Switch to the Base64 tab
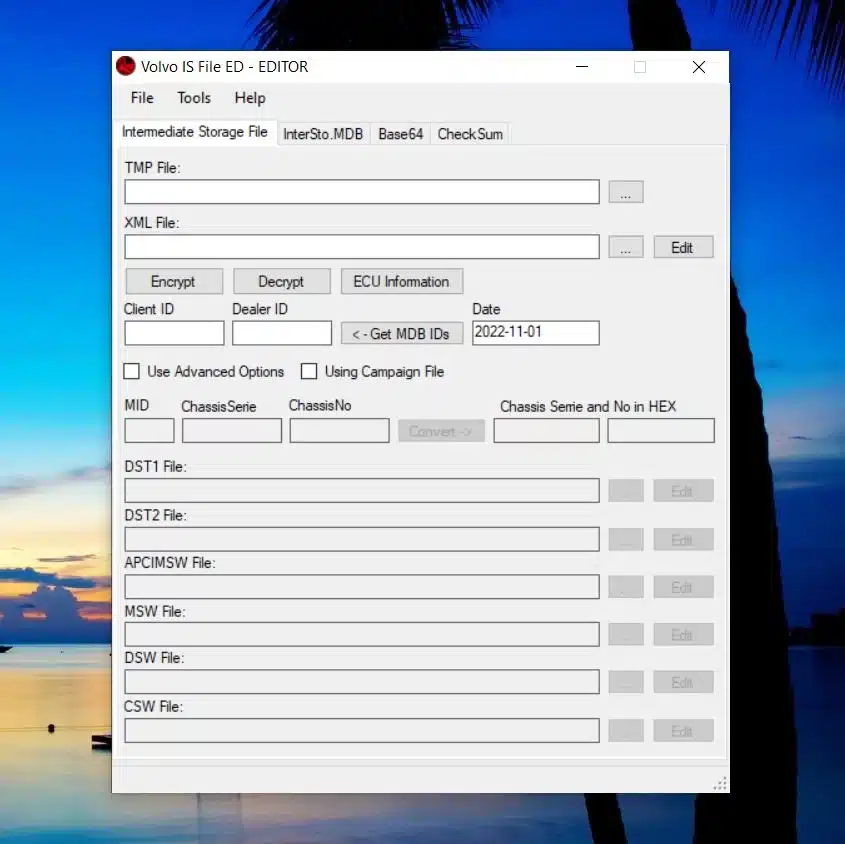Image resolution: width=845 pixels, height=844 pixels. click(400, 132)
